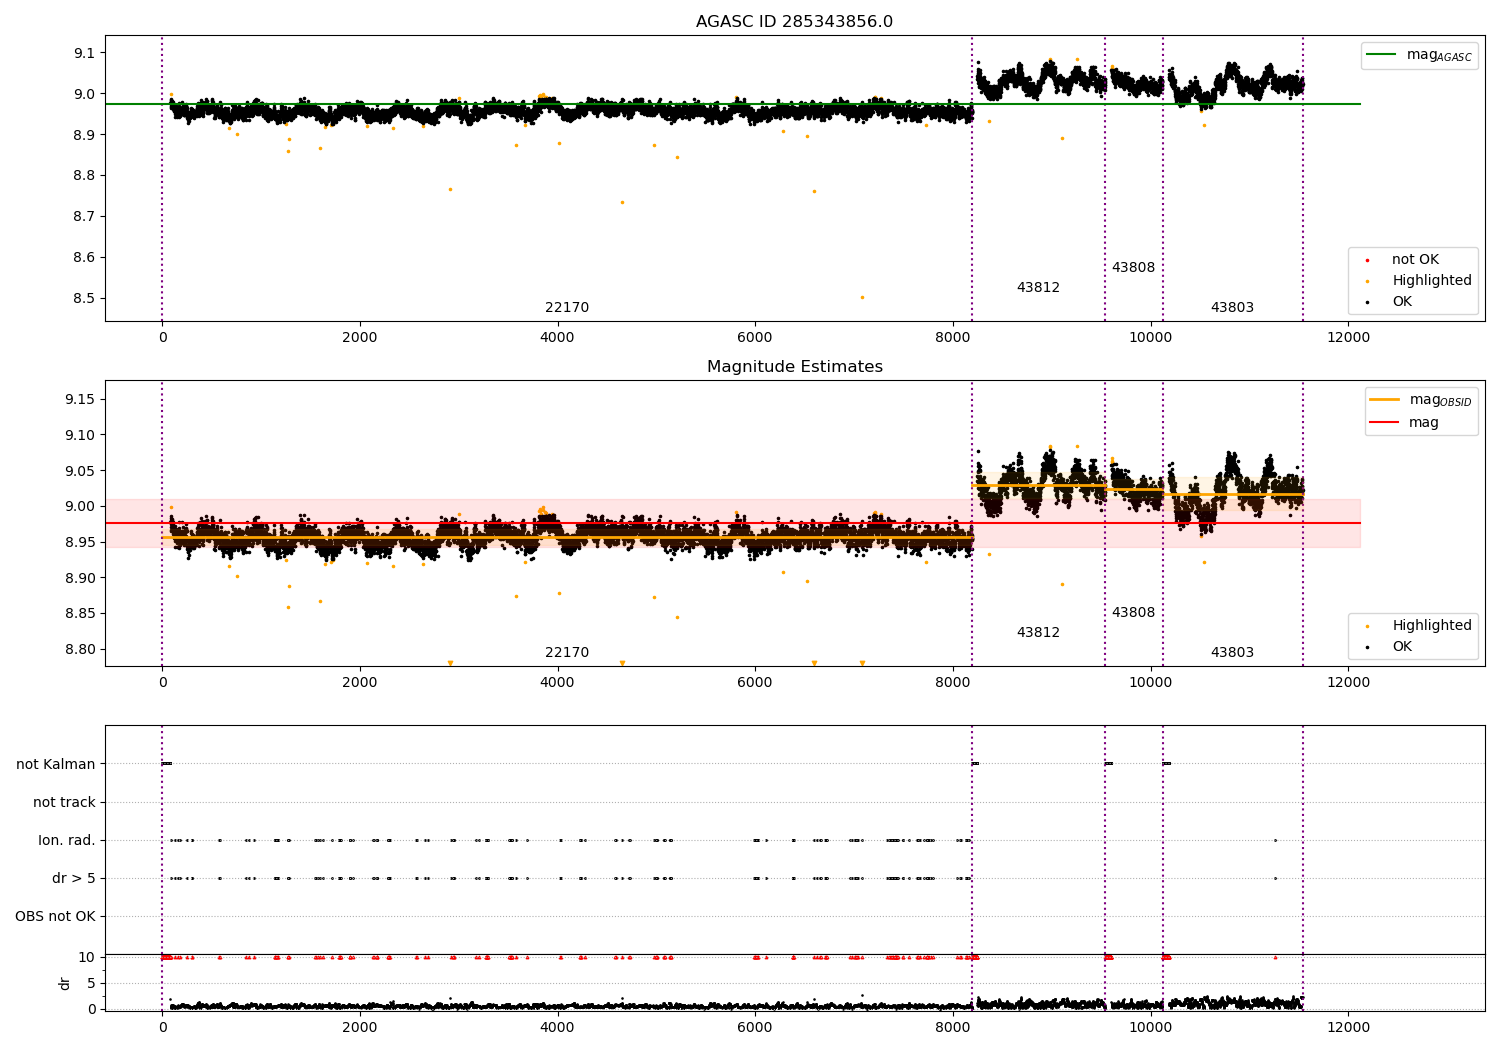Click obsid label '22170' in Magnitude Estimates plot

(x=567, y=653)
